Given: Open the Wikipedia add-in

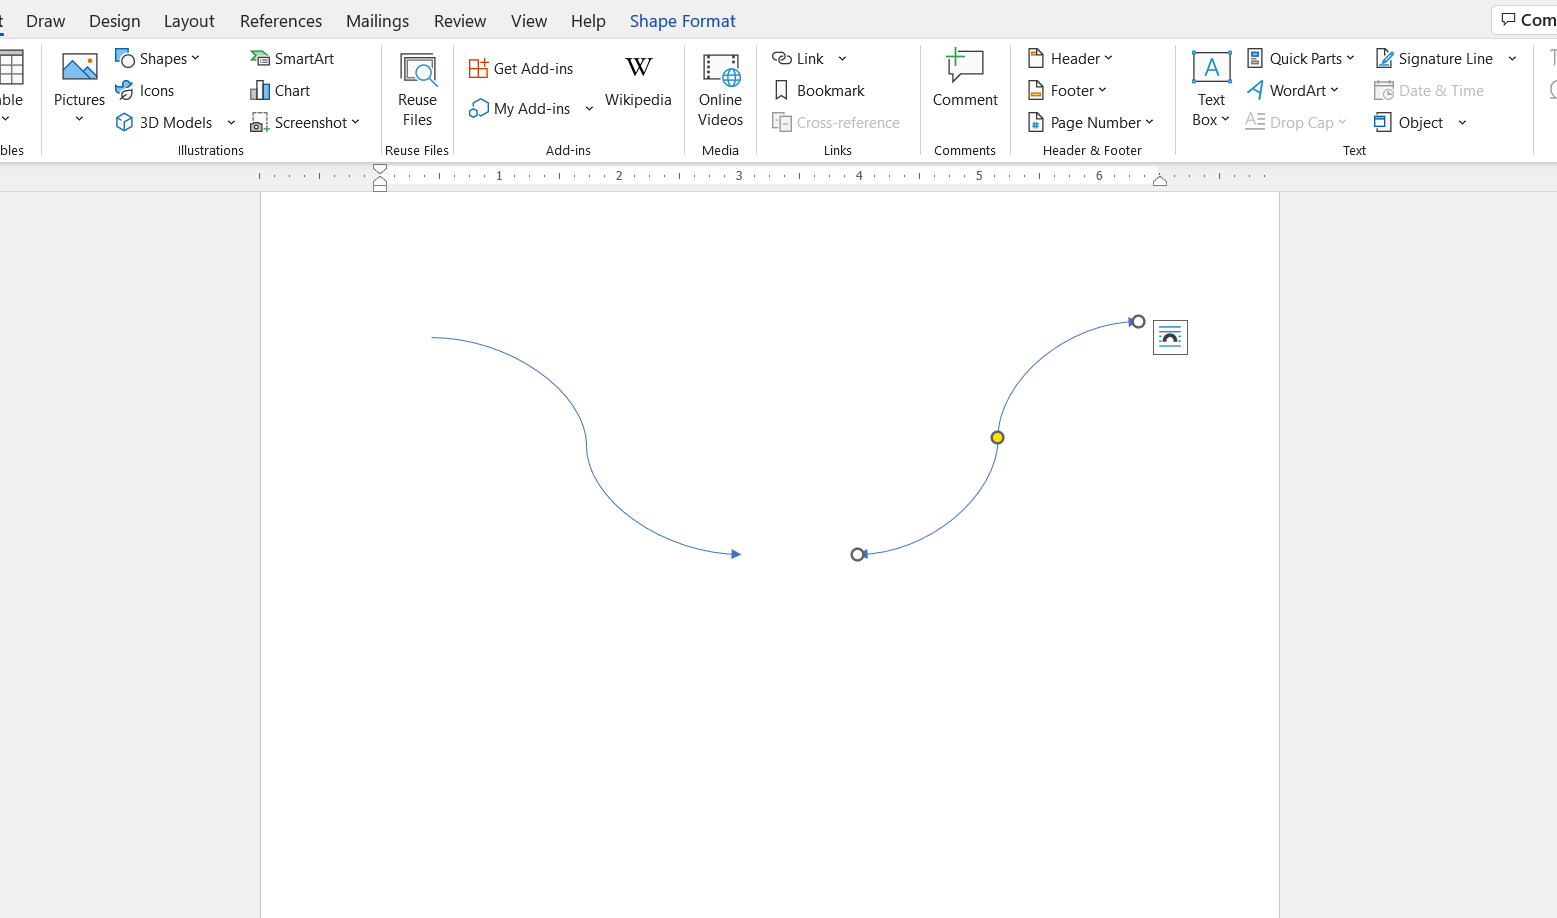Looking at the screenshot, I should (x=638, y=82).
